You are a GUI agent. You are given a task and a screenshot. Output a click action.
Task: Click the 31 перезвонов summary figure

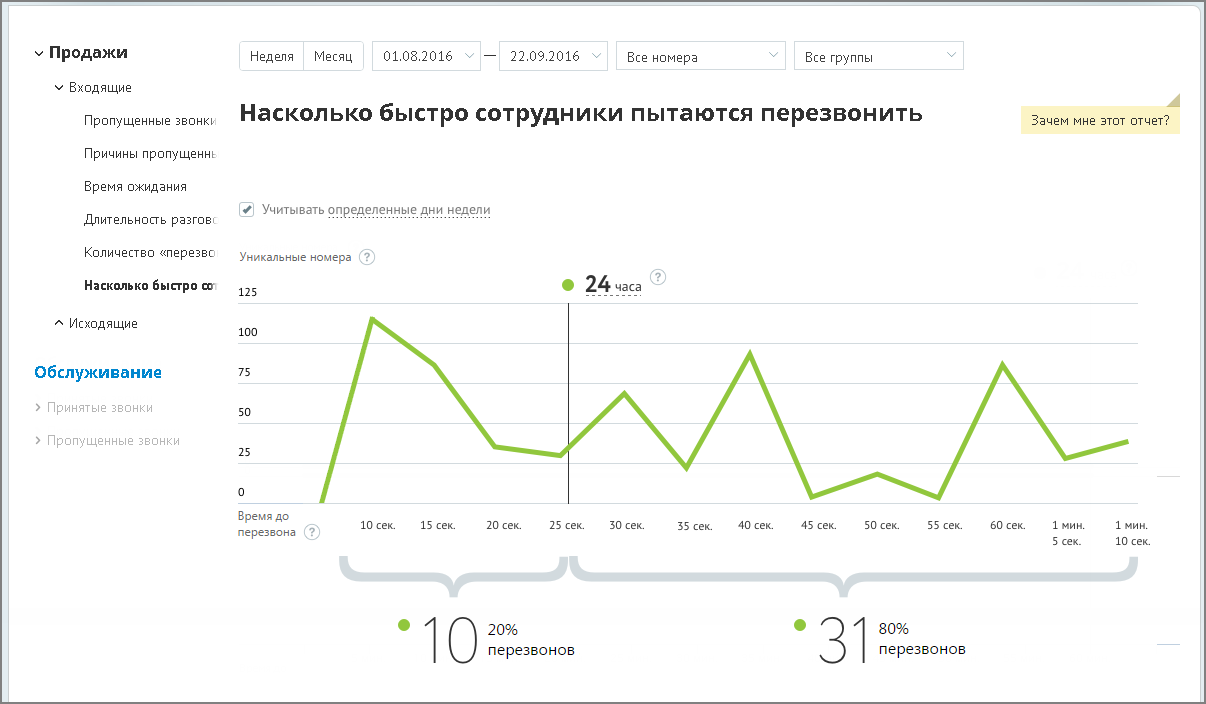click(x=843, y=640)
